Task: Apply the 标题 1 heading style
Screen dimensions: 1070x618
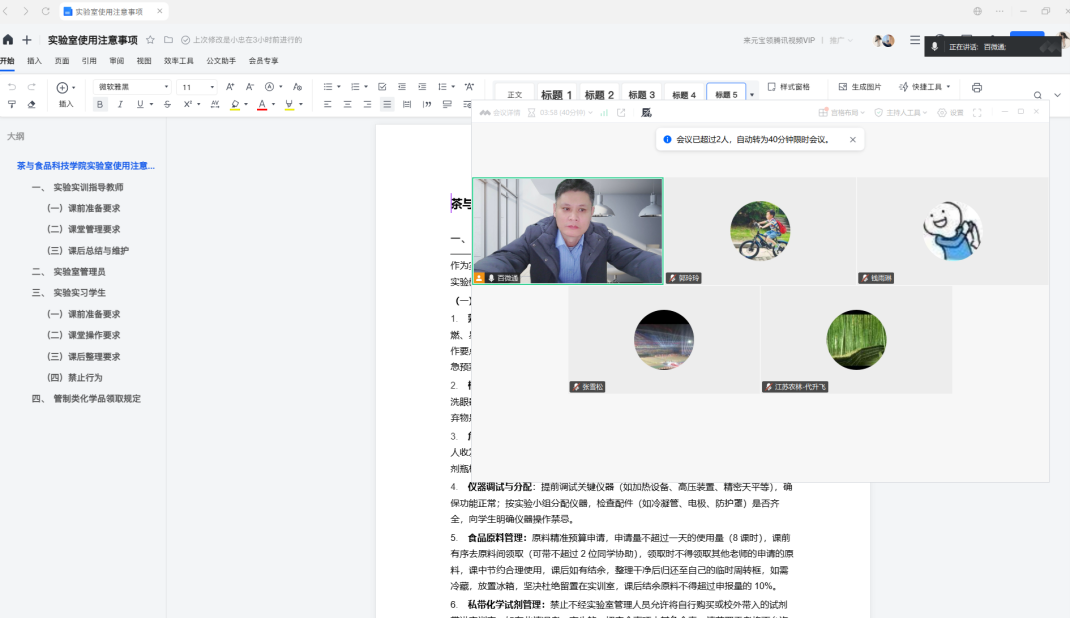Action: tap(556, 95)
